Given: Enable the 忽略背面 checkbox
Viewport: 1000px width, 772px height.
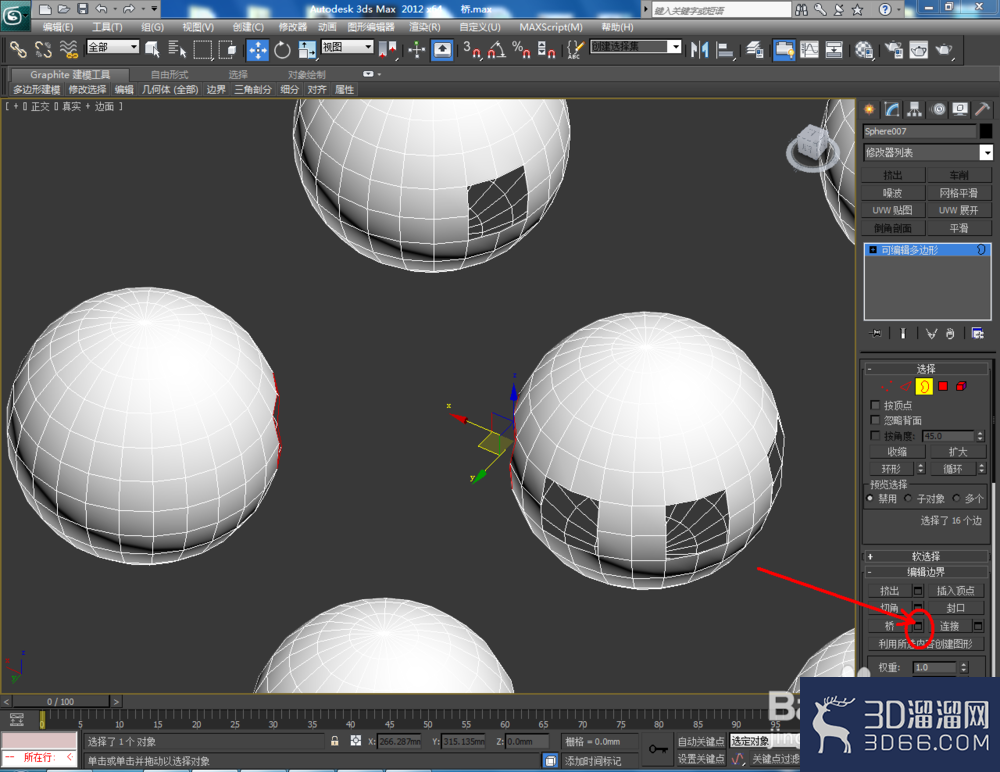Looking at the screenshot, I should 875,420.
